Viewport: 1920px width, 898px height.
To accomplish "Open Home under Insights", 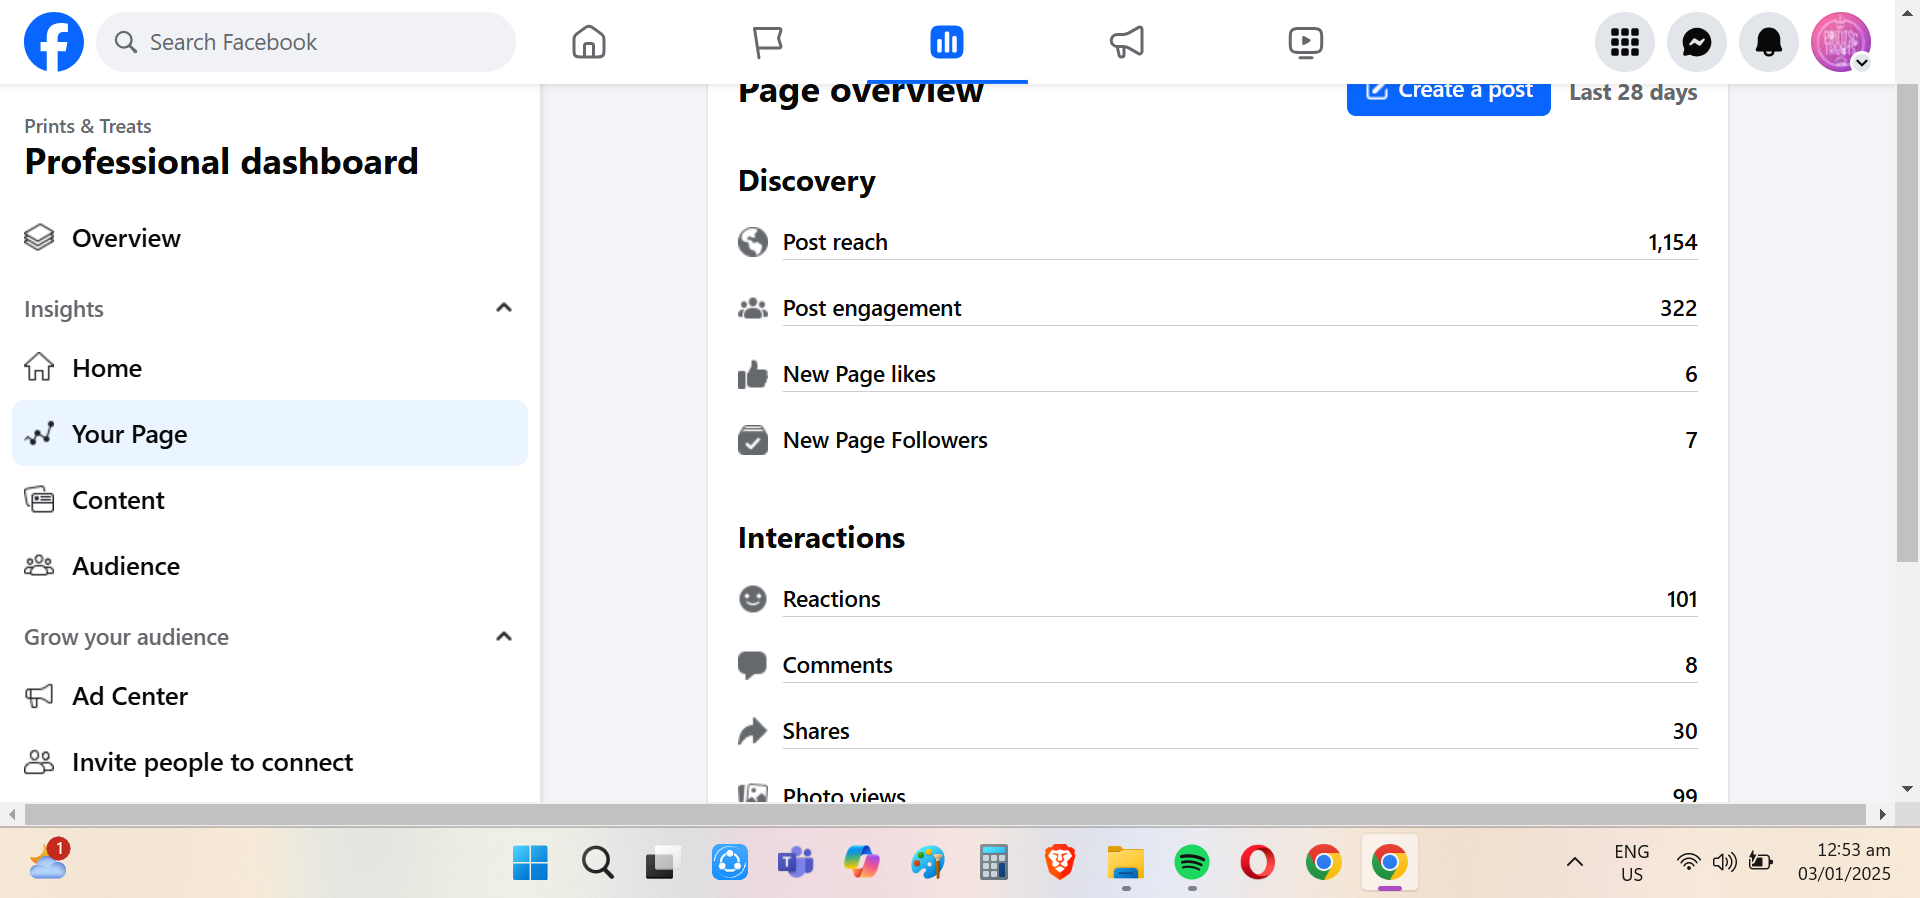I will click(270, 368).
